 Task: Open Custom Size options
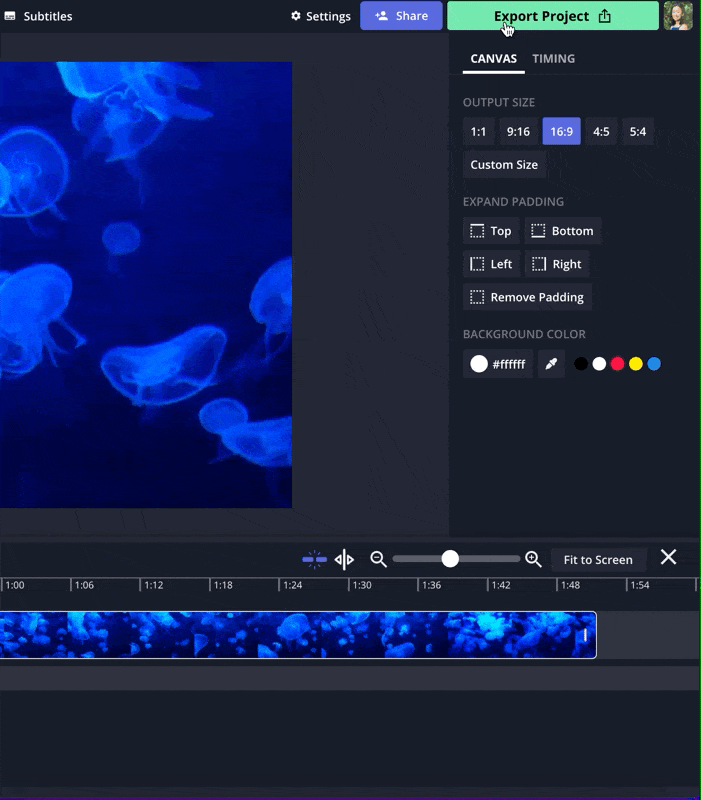pos(504,165)
